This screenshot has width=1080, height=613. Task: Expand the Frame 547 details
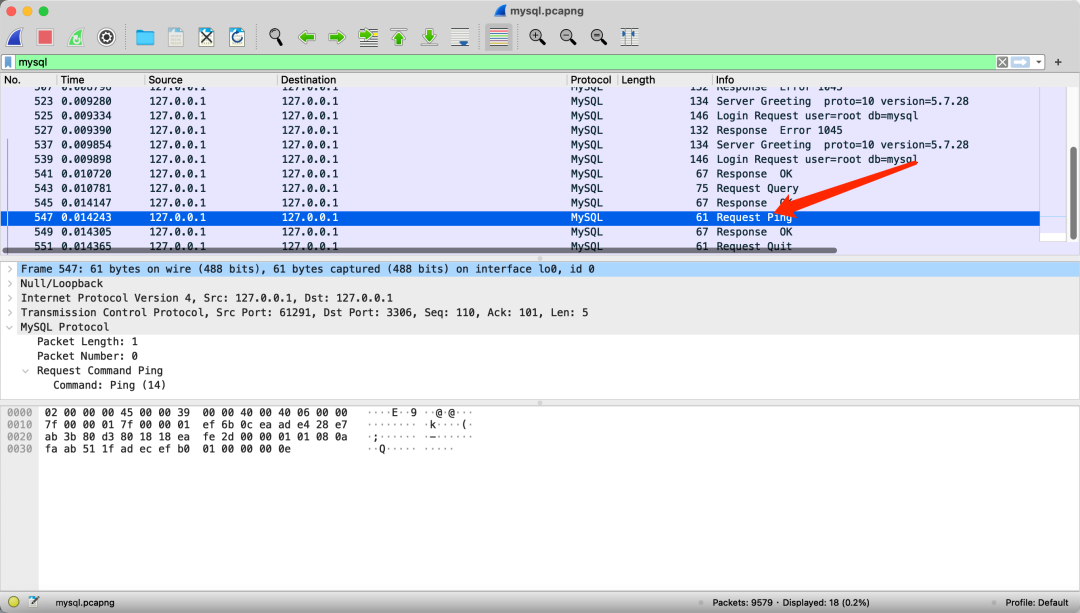tap(10, 269)
